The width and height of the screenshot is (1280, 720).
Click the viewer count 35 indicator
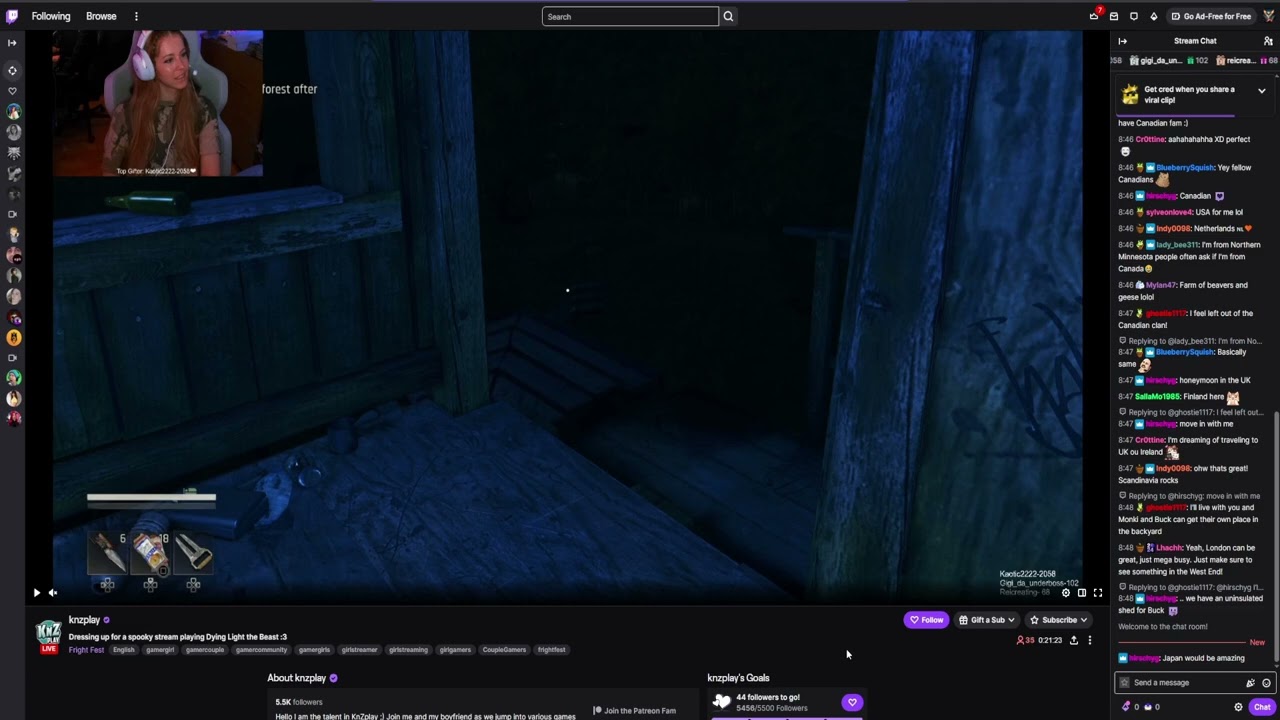click(1025, 640)
